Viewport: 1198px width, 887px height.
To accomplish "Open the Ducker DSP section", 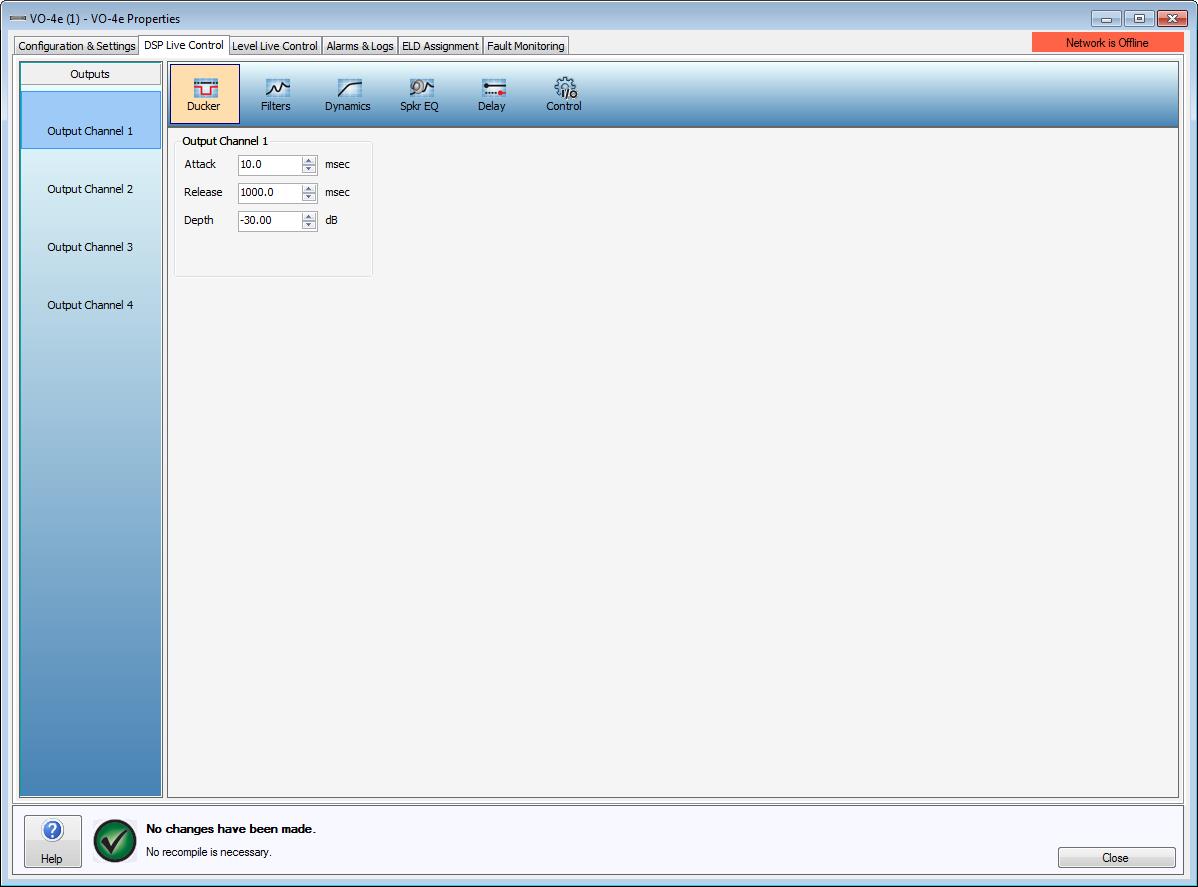I will [204, 94].
